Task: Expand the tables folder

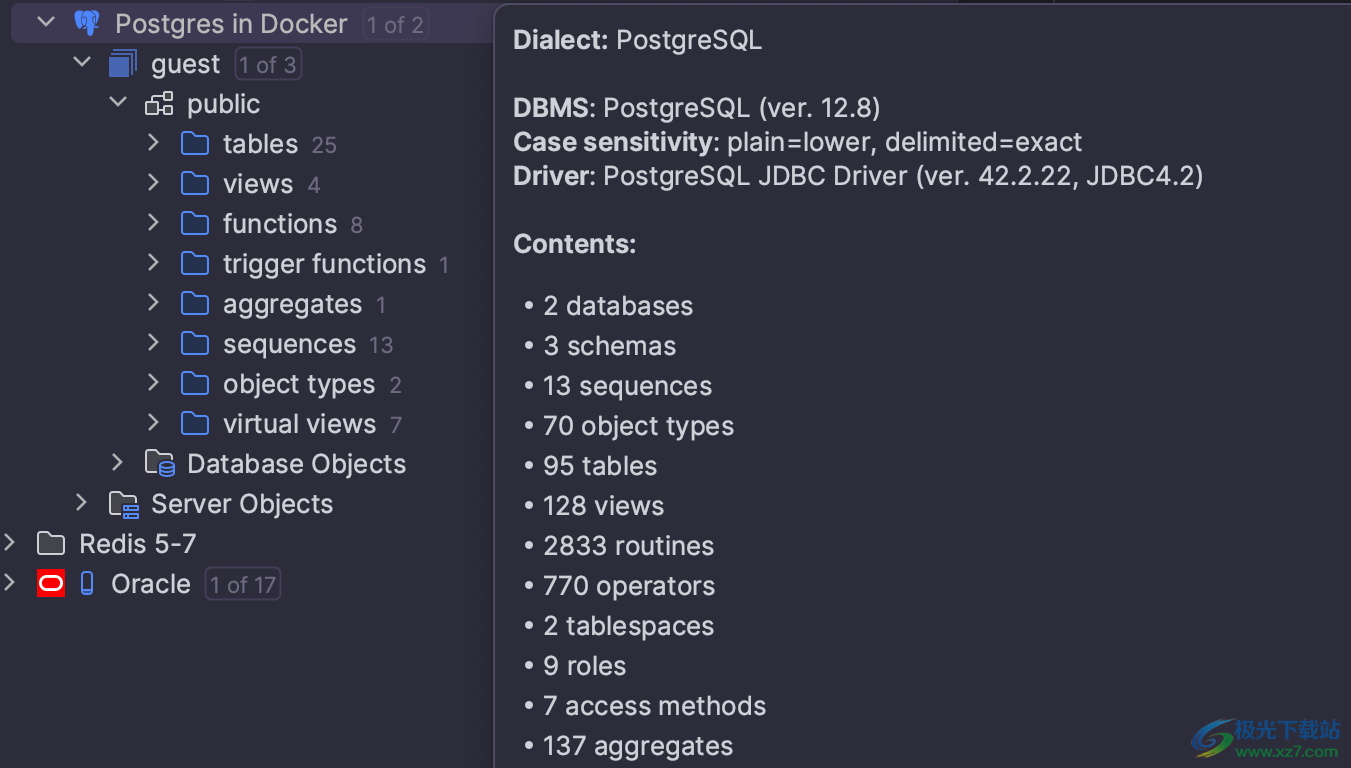Action: (153, 143)
